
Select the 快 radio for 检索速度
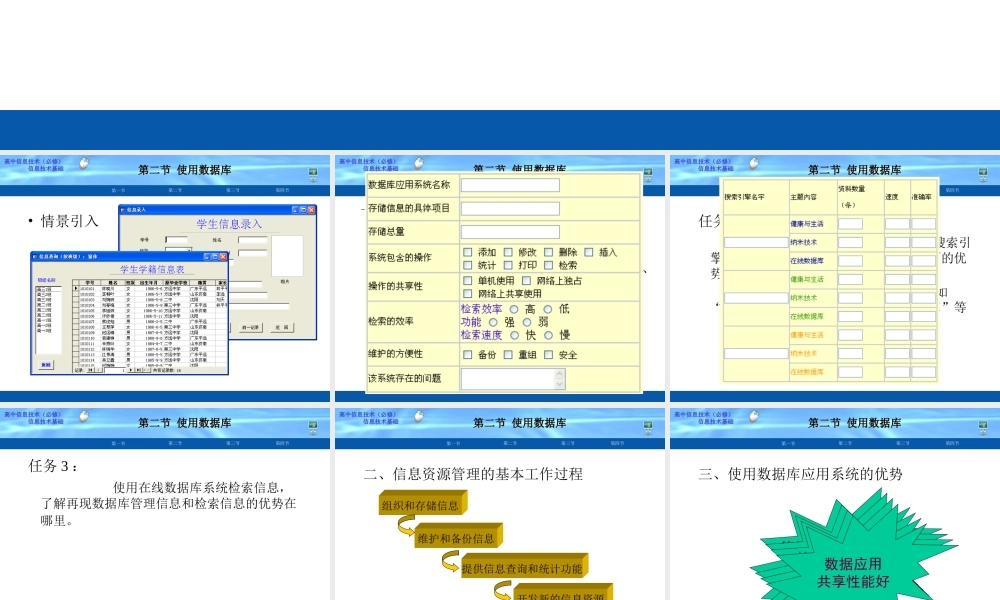514,335
